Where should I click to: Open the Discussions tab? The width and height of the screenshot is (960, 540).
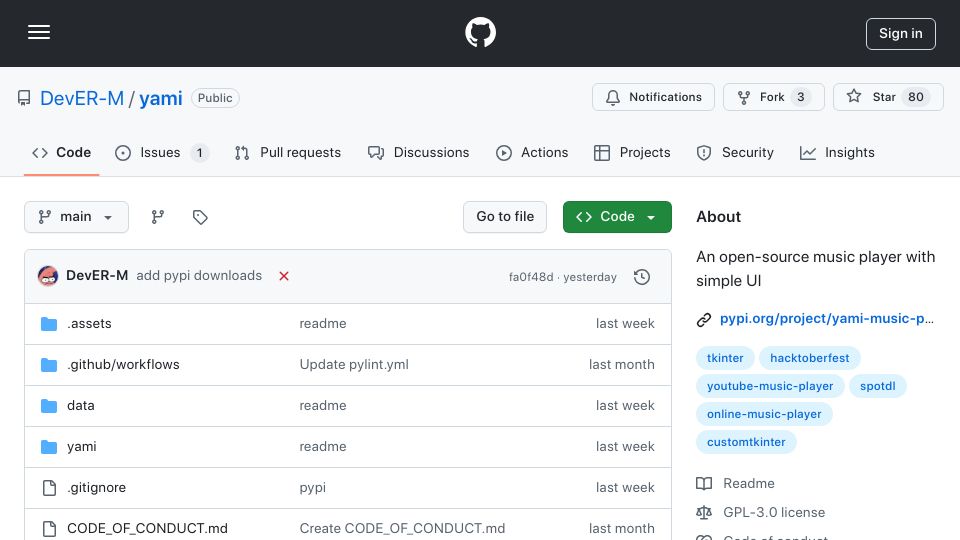[419, 152]
